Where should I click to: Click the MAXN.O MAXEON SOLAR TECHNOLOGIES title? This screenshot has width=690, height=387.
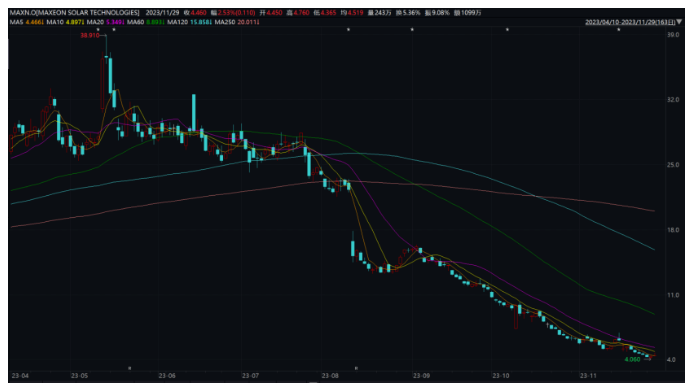tap(74, 12)
